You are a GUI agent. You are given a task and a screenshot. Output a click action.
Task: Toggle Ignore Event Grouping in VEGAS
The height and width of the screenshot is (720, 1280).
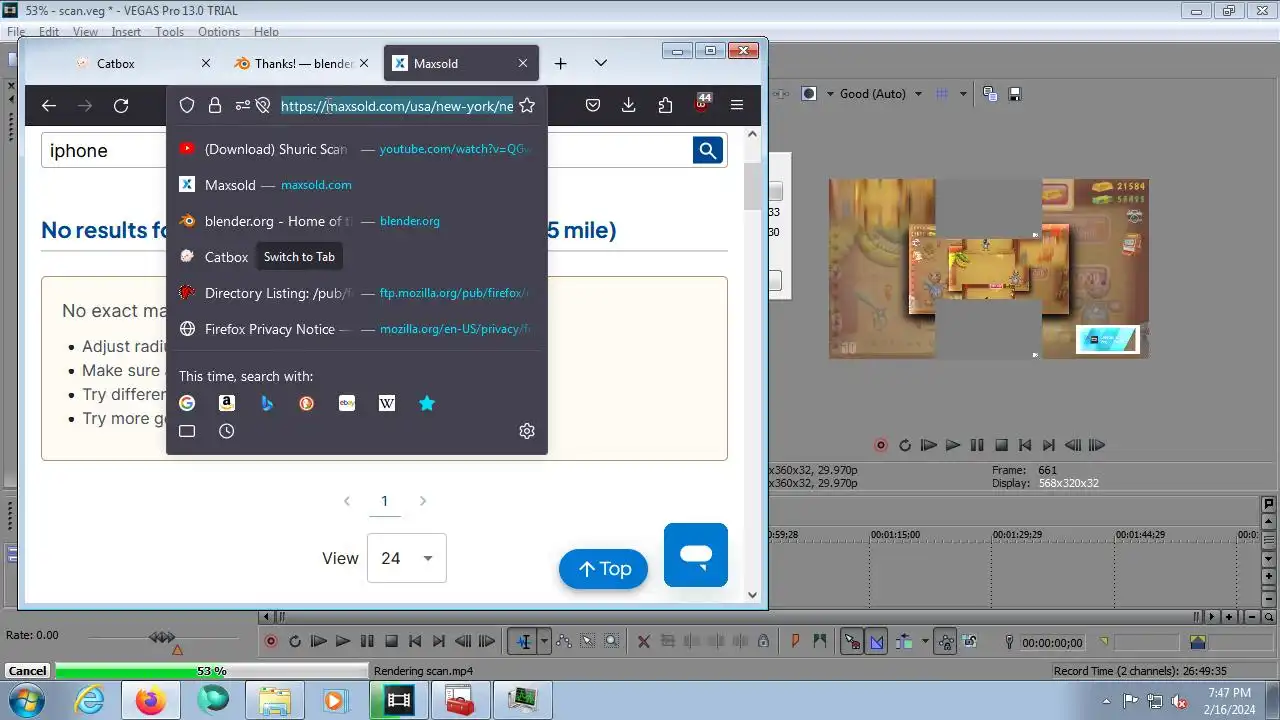point(970,641)
